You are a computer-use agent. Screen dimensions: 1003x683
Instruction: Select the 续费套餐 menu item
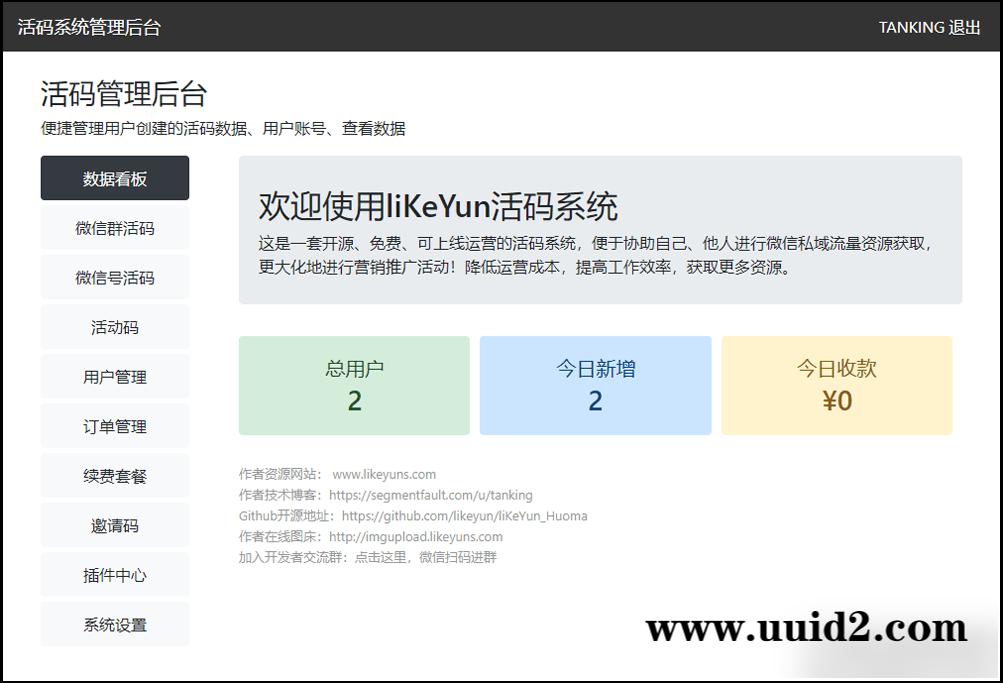pos(115,476)
